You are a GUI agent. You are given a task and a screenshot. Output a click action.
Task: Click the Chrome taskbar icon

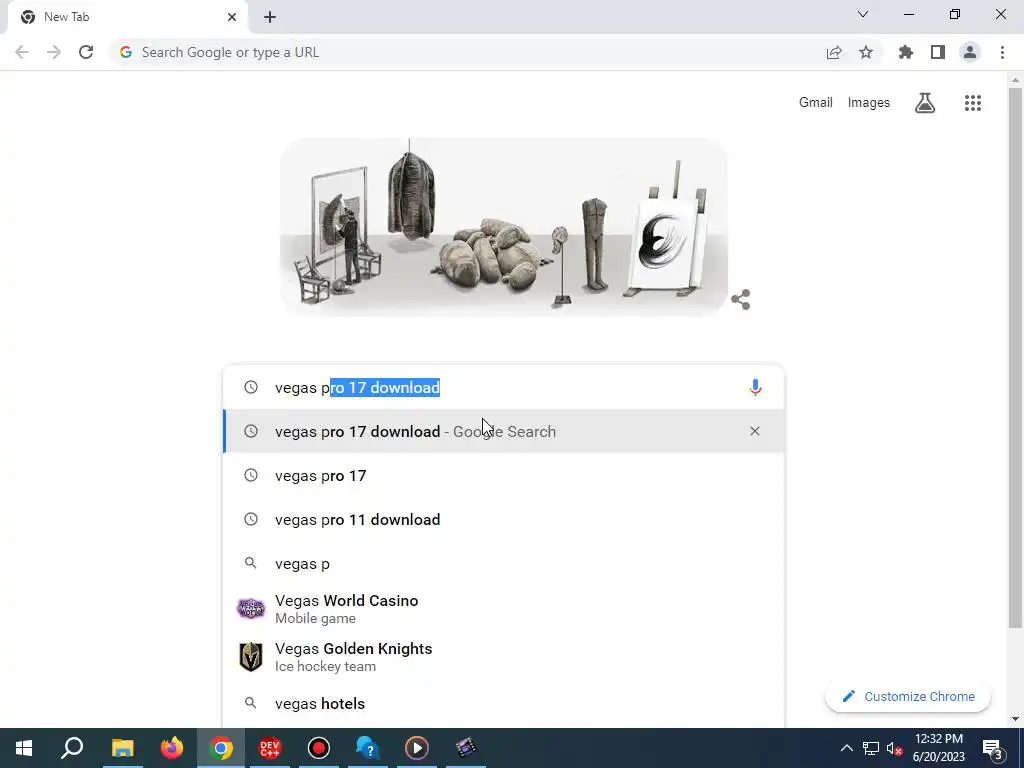pos(221,748)
